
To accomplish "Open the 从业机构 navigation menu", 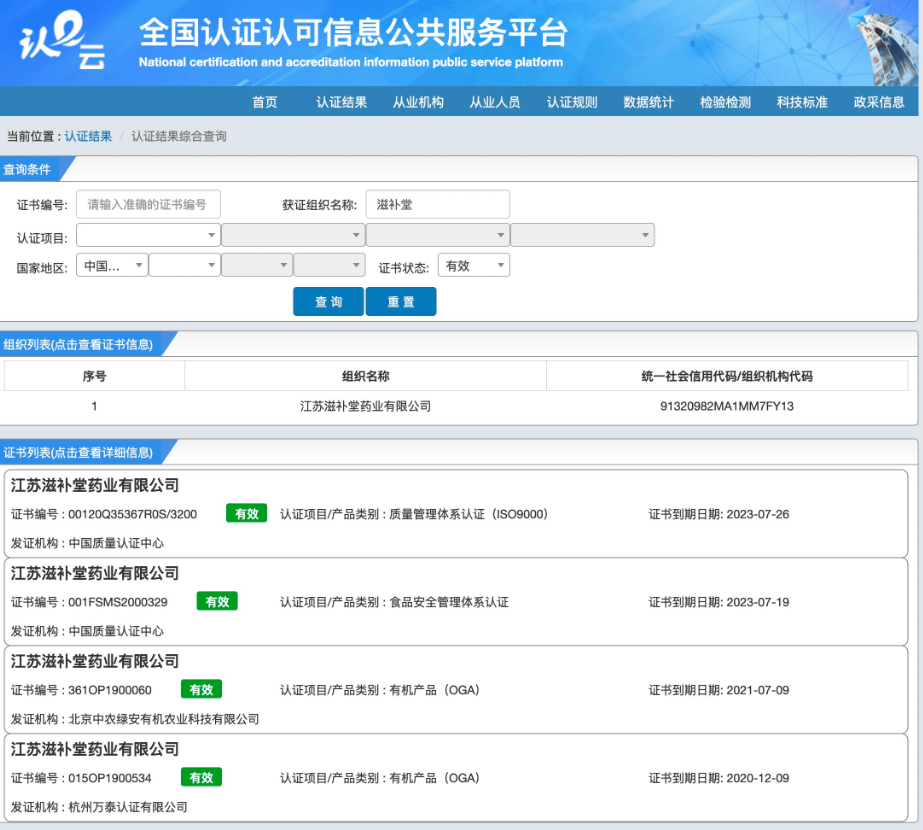I will 418,102.
